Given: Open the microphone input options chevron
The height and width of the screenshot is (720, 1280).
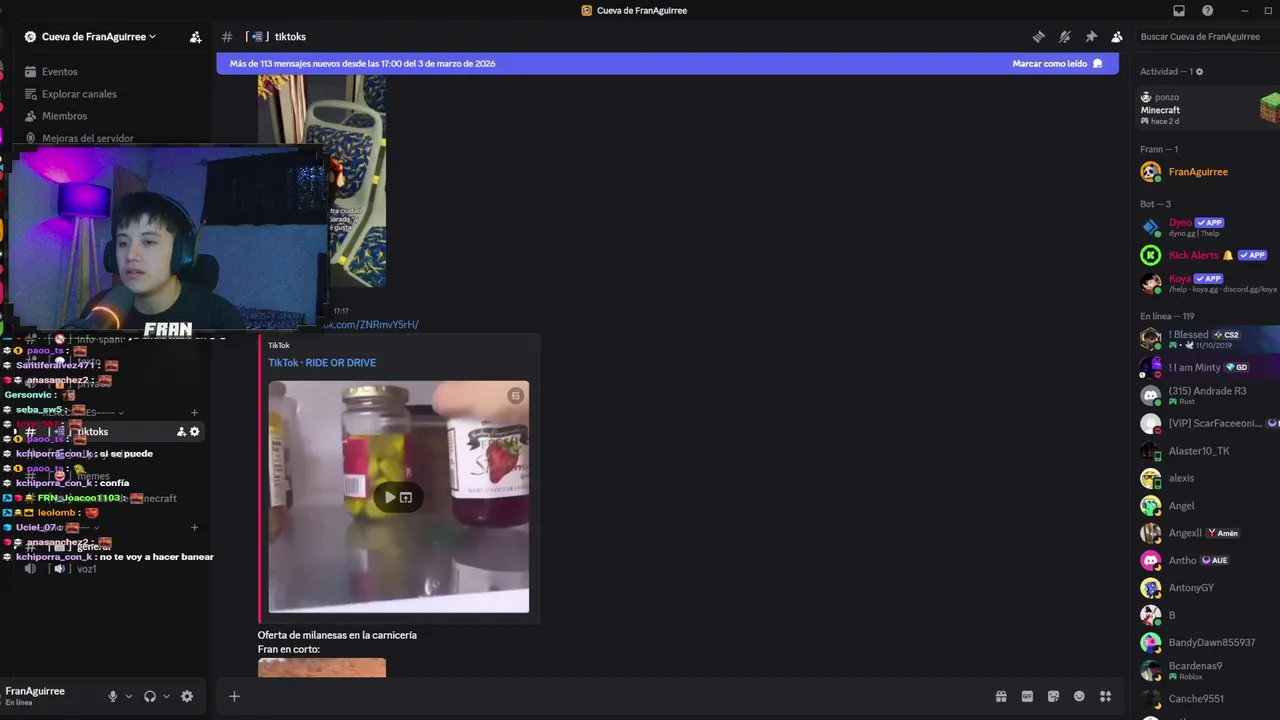Looking at the screenshot, I should pos(129,696).
